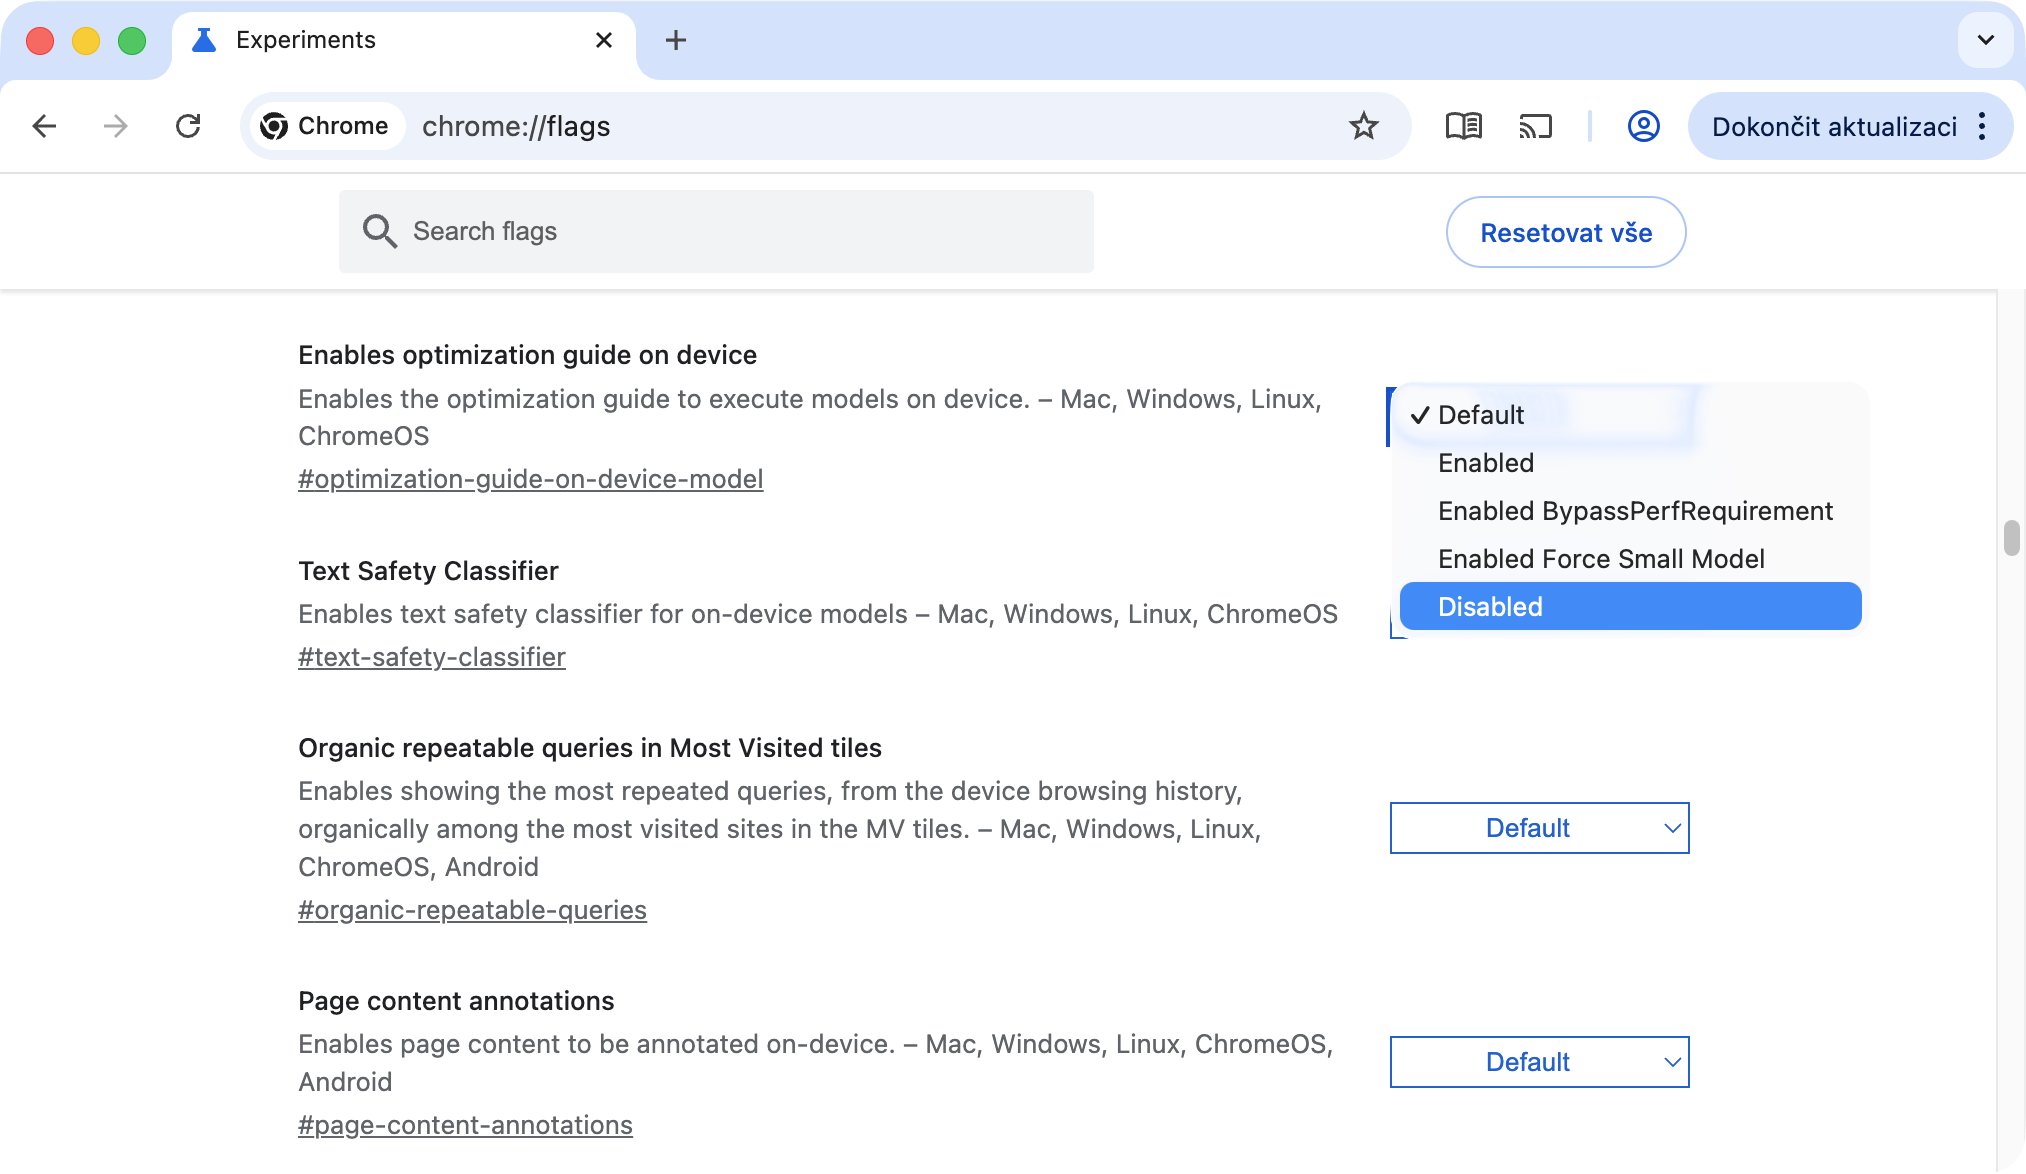Click Text Safety Classifier heading
The image size is (2026, 1174).
(428, 571)
